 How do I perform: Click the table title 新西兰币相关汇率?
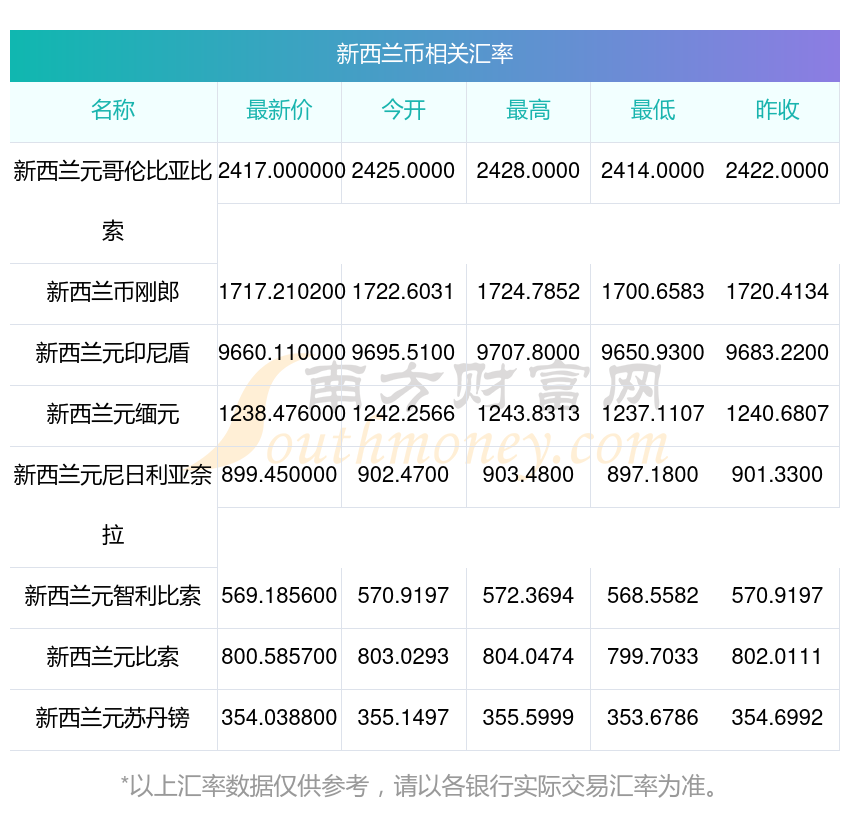click(424, 54)
